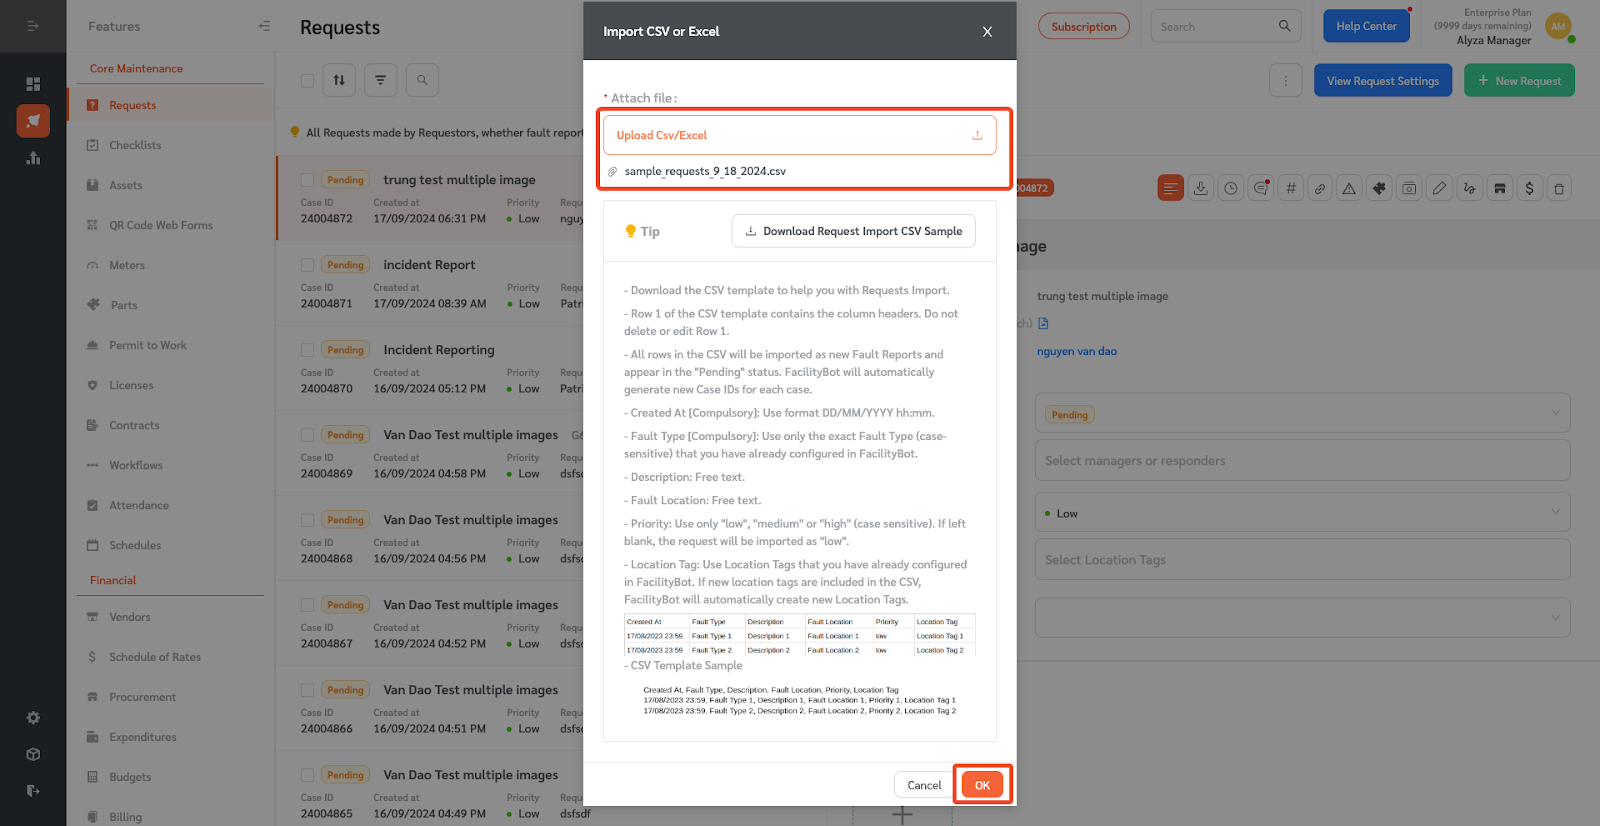1600x826 pixels.
Task: Open the Help Center
Action: [x=1366, y=26]
